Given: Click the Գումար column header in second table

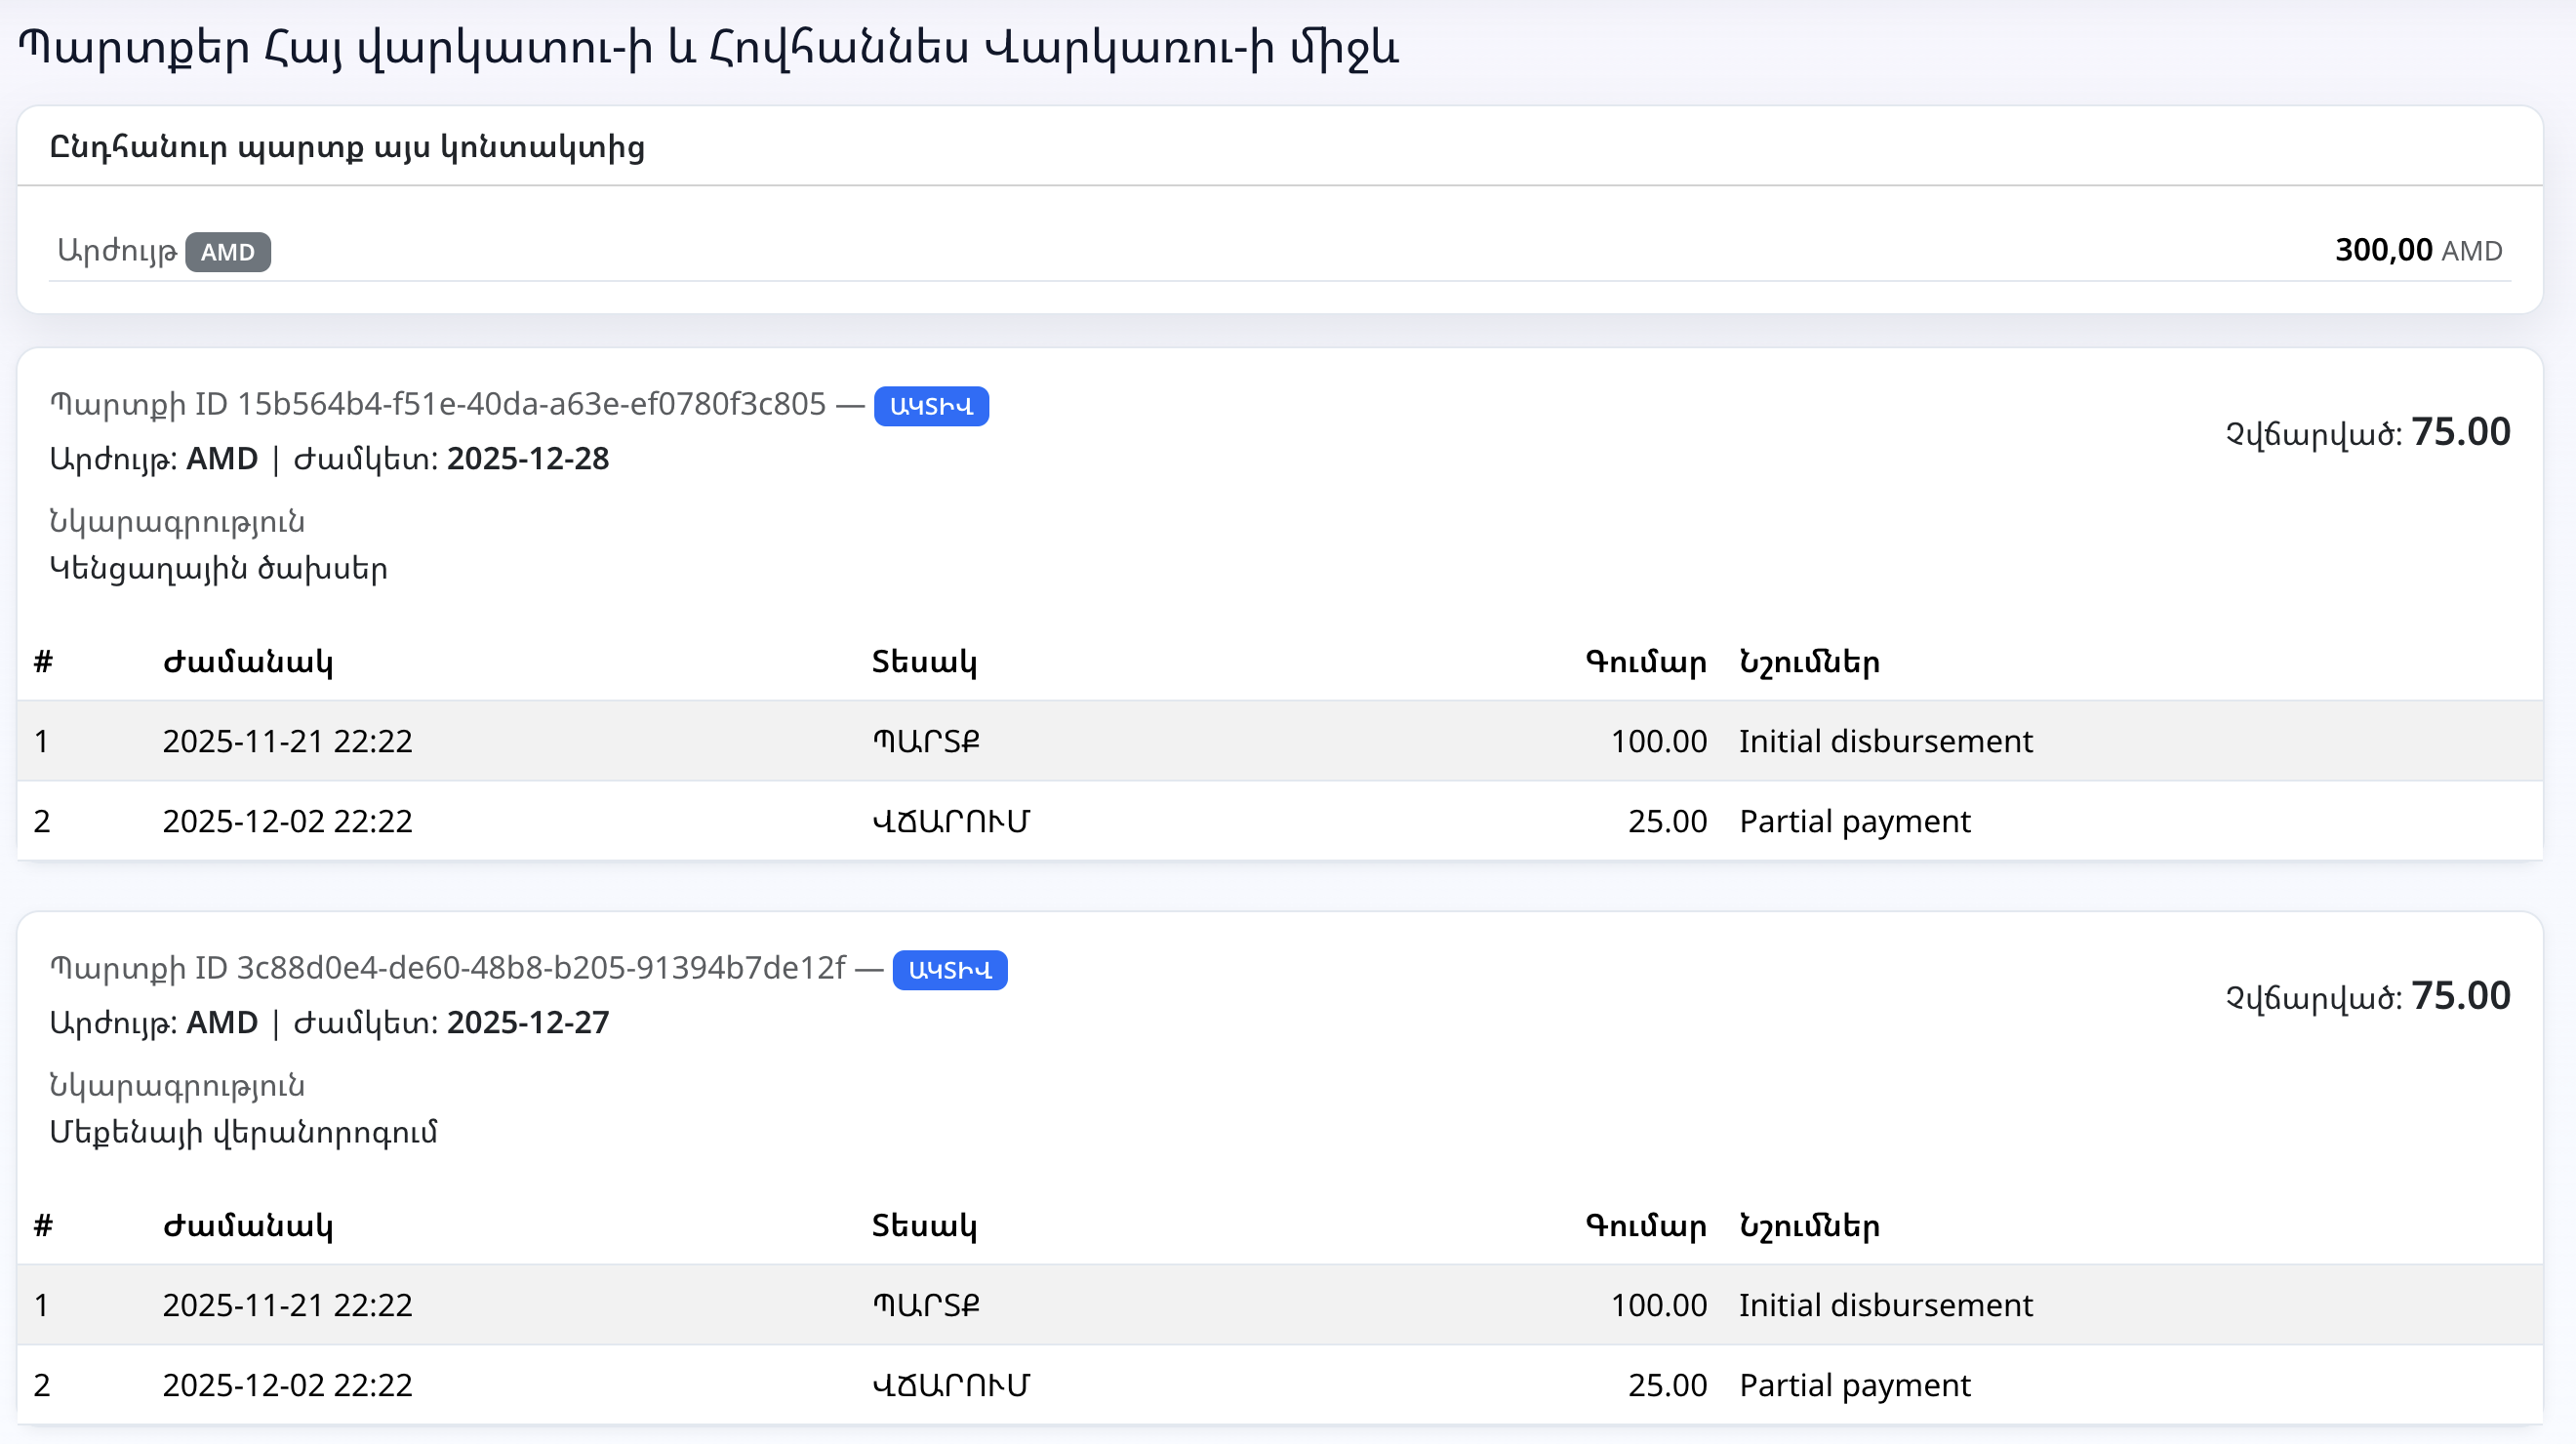Looking at the screenshot, I should [1645, 1227].
